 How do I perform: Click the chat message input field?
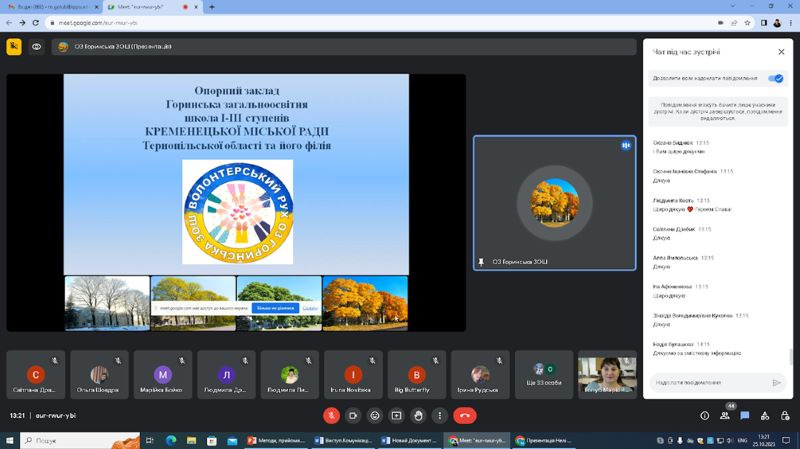point(709,382)
